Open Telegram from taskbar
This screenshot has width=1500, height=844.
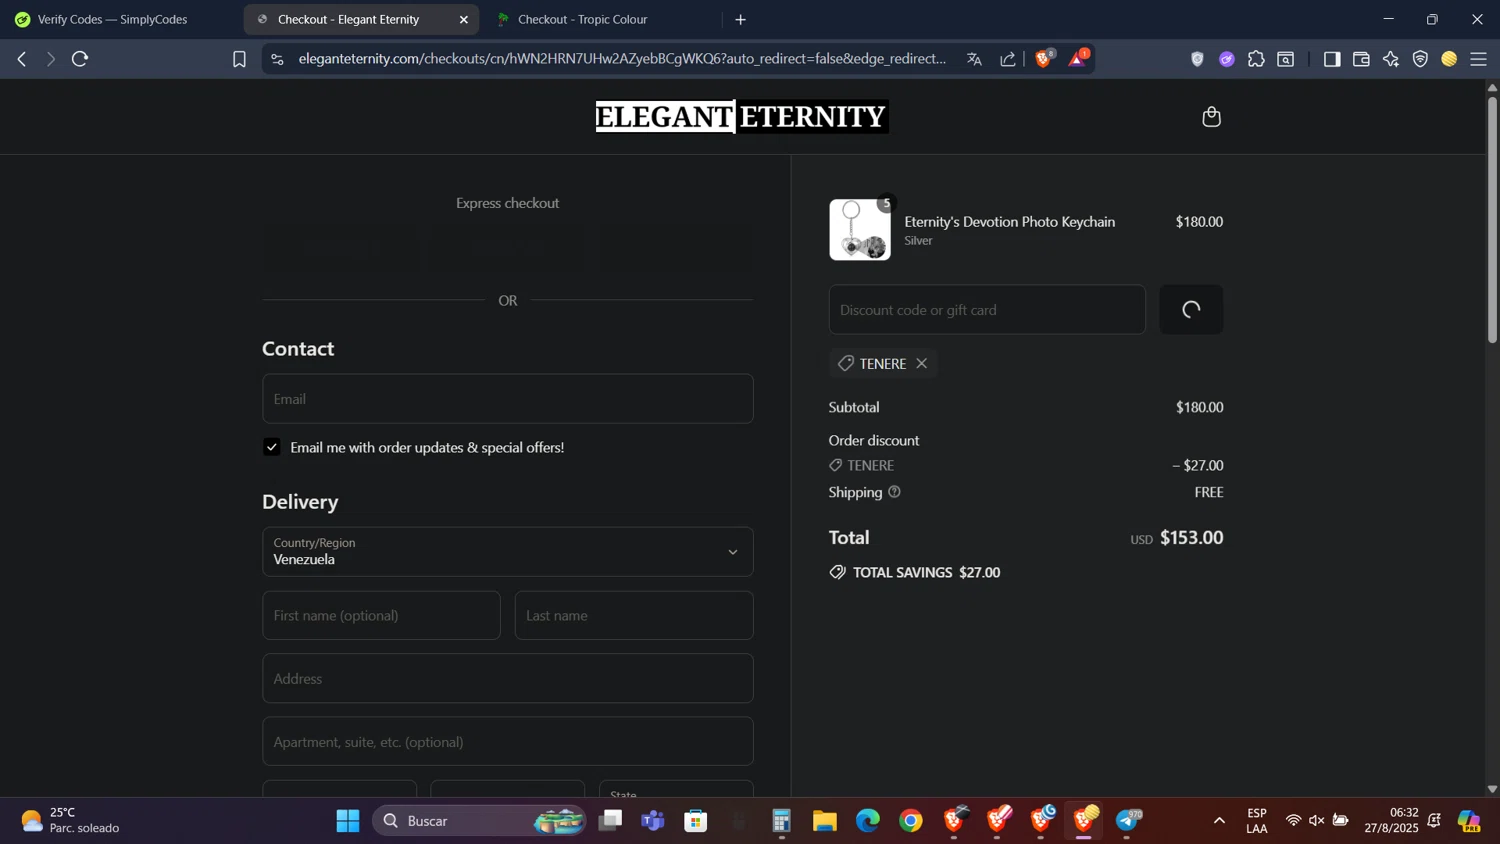pyautogui.click(x=1128, y=821)
